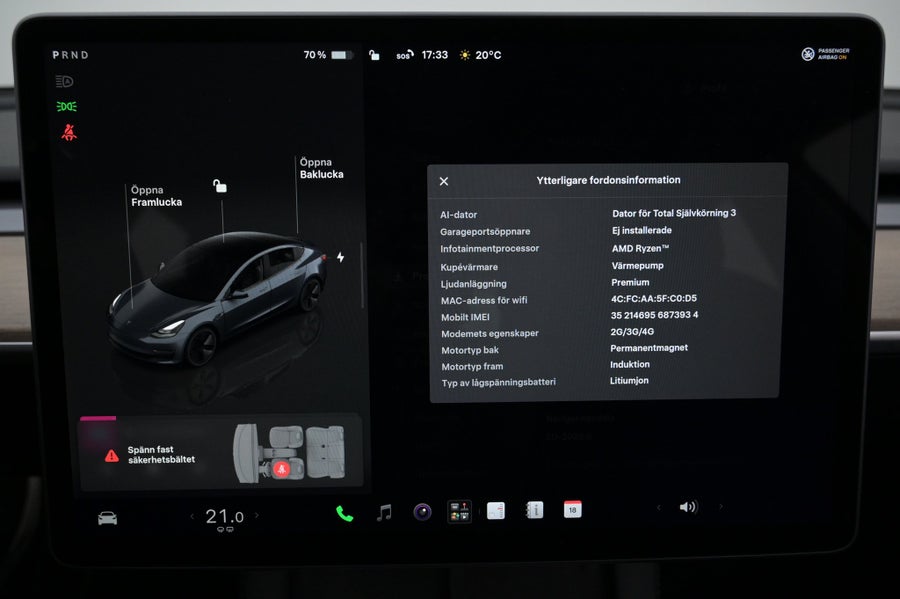Image resolution: width=900 pixels, height=599 pixels.
Task: Tap the 'Ljudanläggning' row label
Action: (x=474, y=284)
